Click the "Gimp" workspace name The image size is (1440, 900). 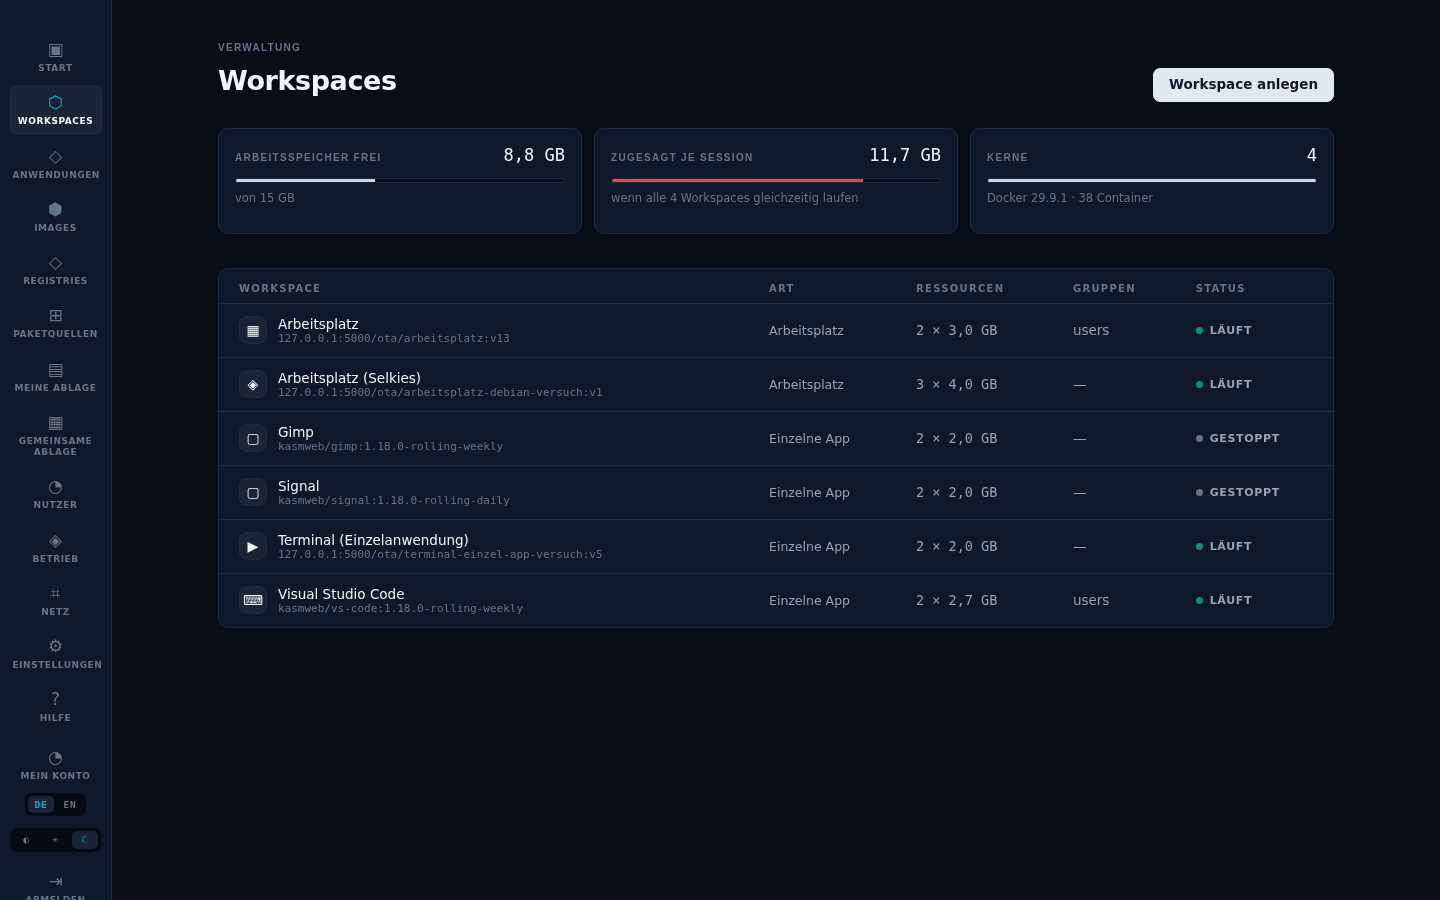296,432
